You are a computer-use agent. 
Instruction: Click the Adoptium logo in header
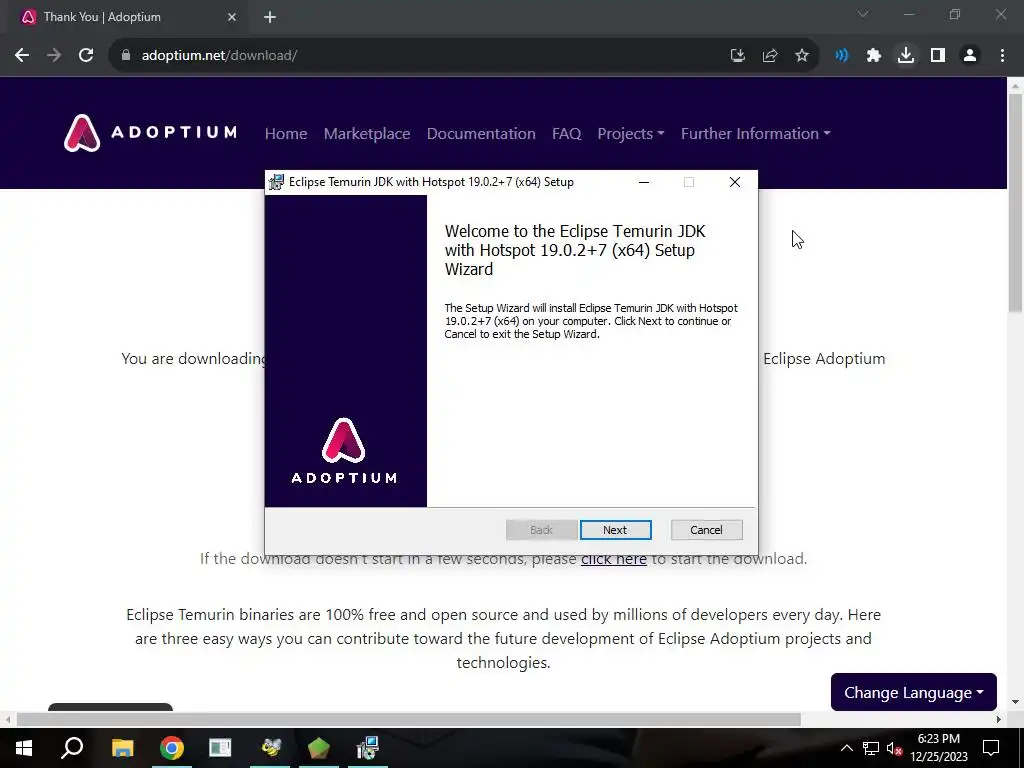tap(150, 133)
